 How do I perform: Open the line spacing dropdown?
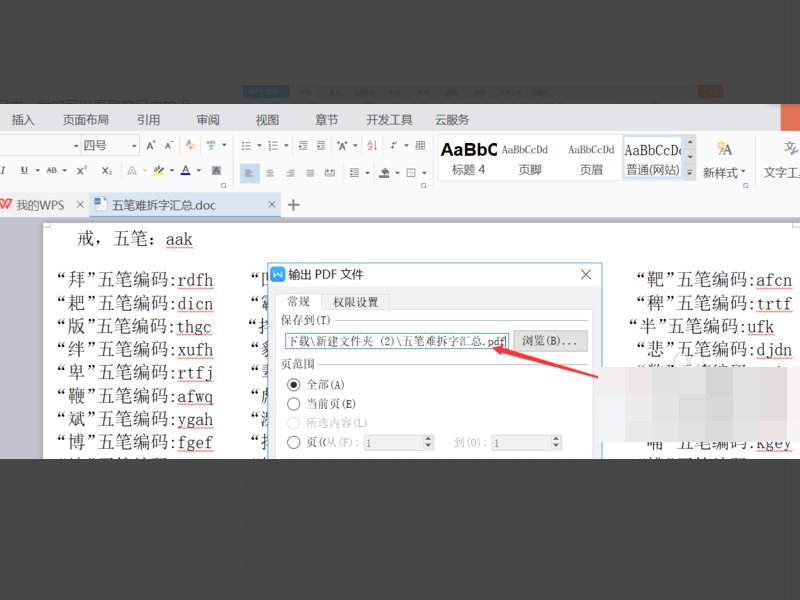(366, 173)
